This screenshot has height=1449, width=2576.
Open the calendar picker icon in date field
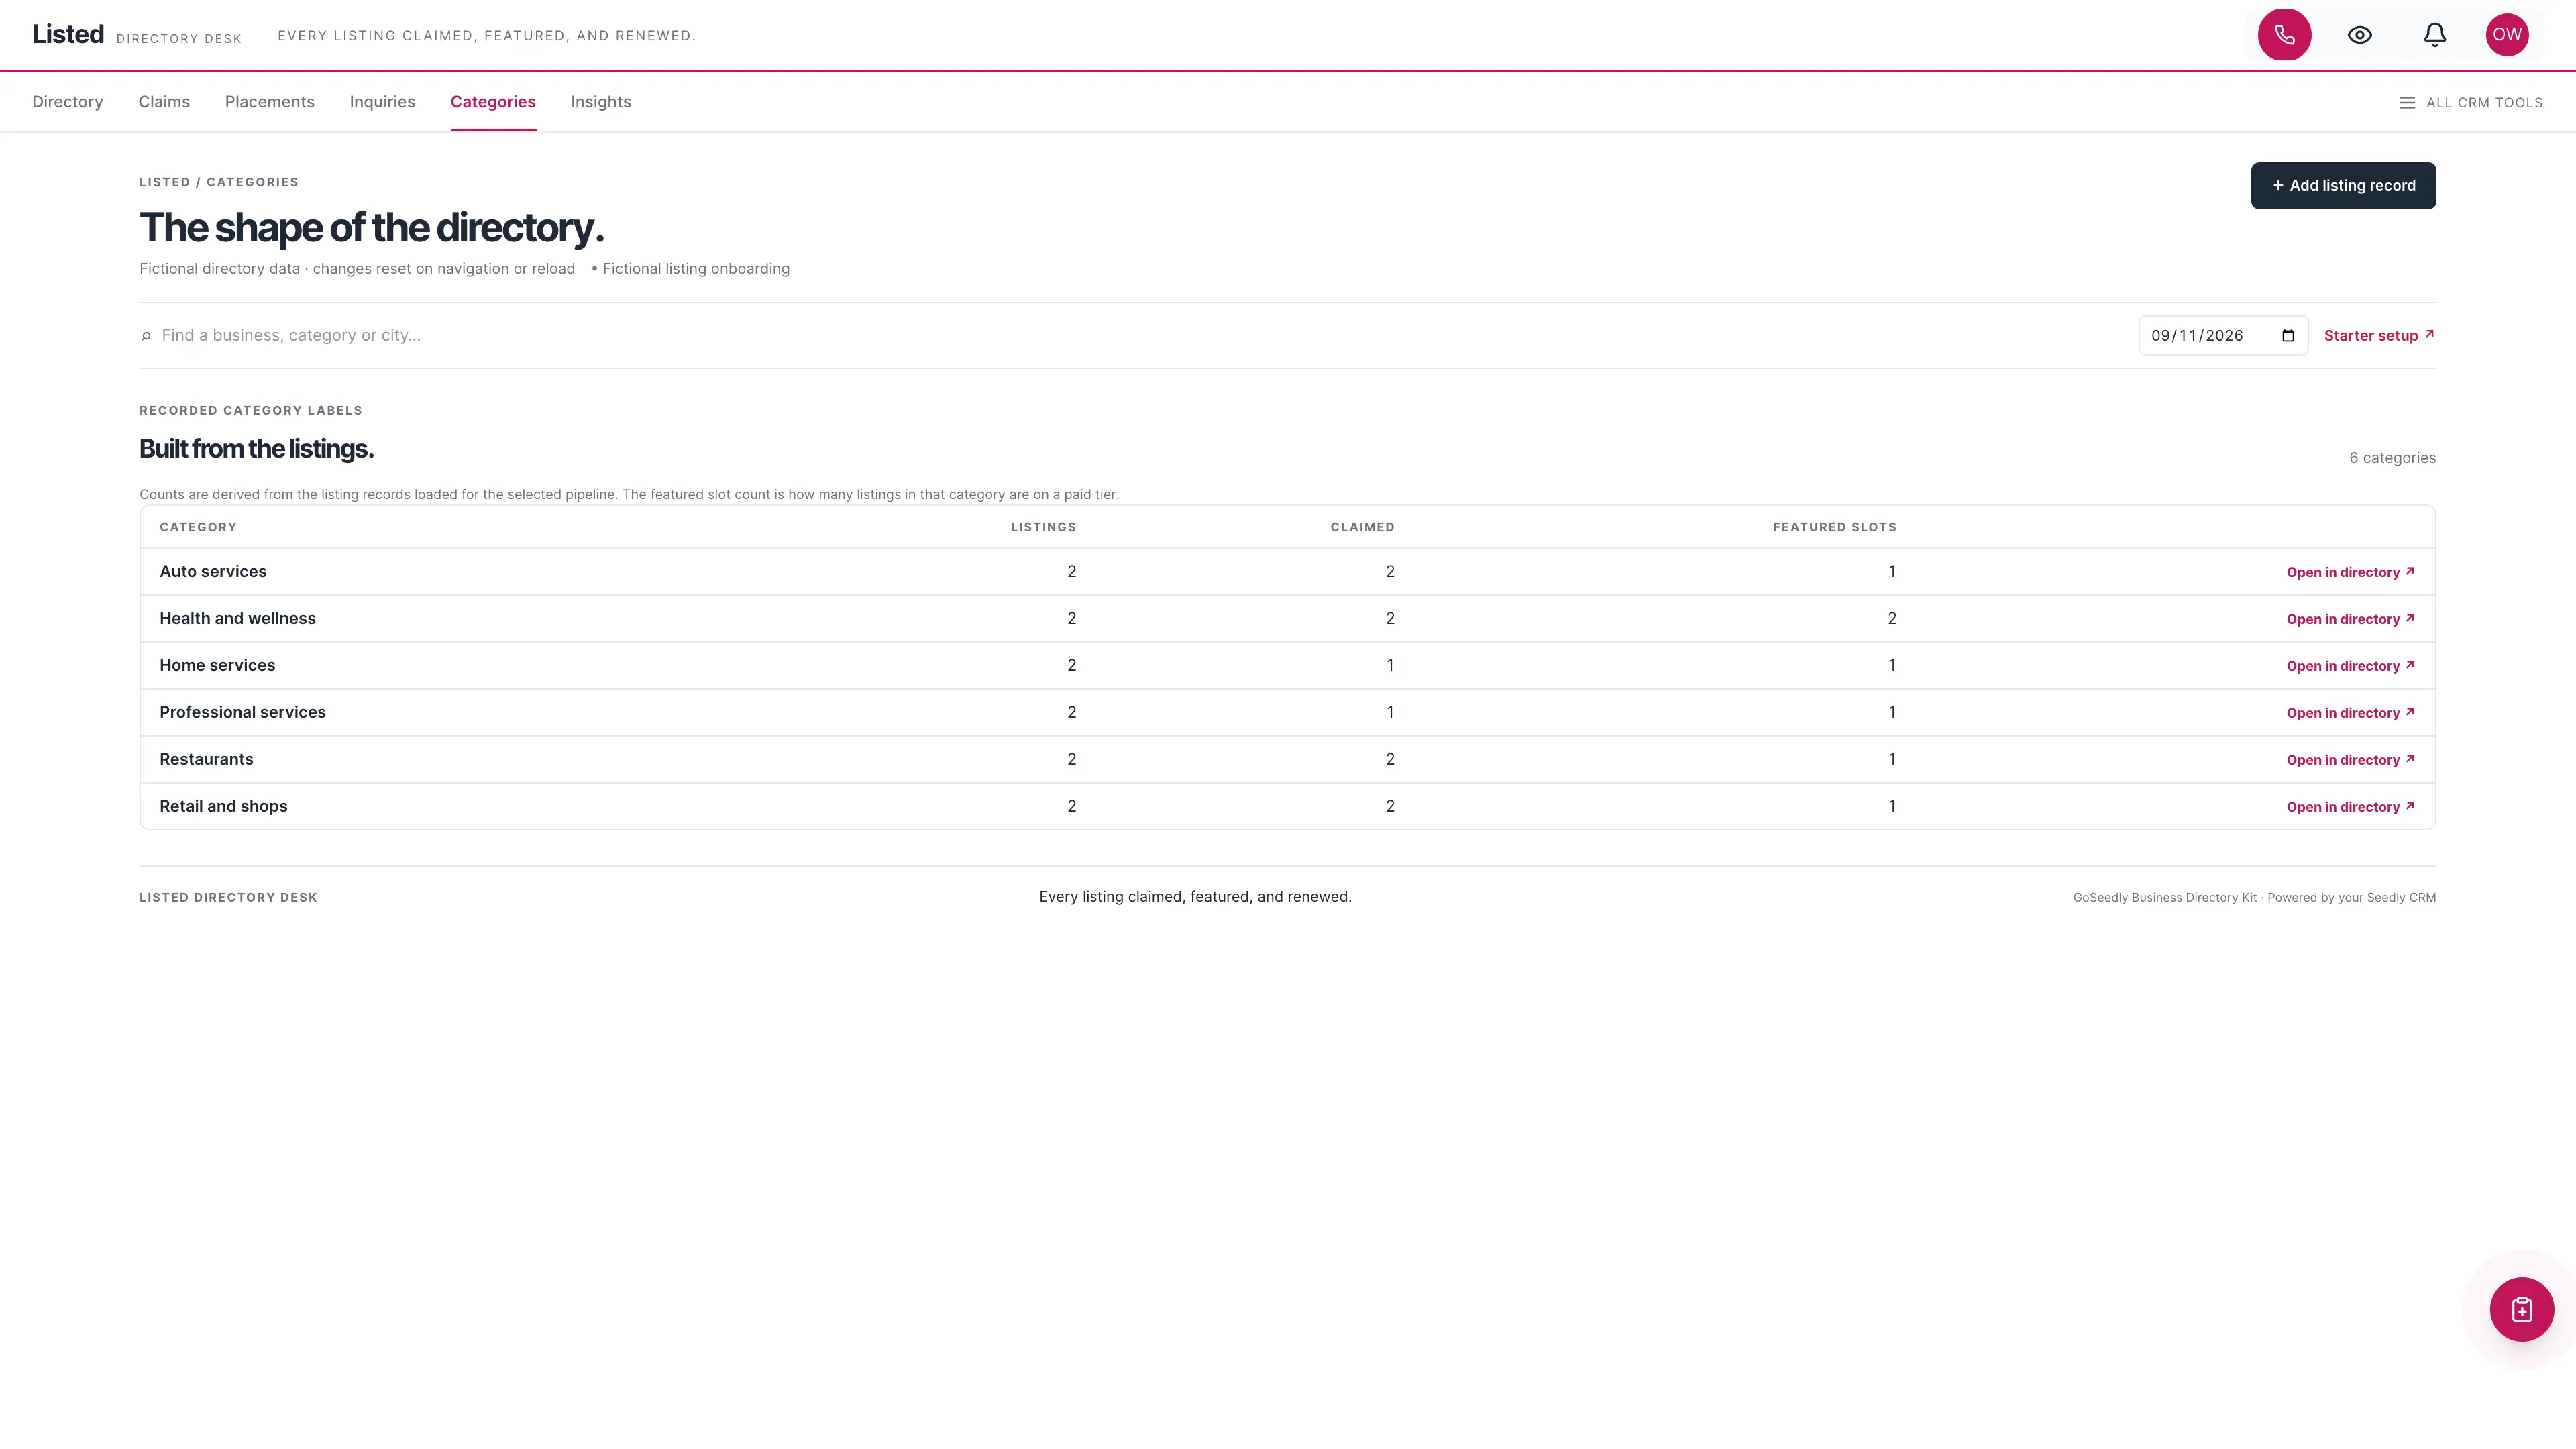pyautogui.click(x=2288, y=336)
